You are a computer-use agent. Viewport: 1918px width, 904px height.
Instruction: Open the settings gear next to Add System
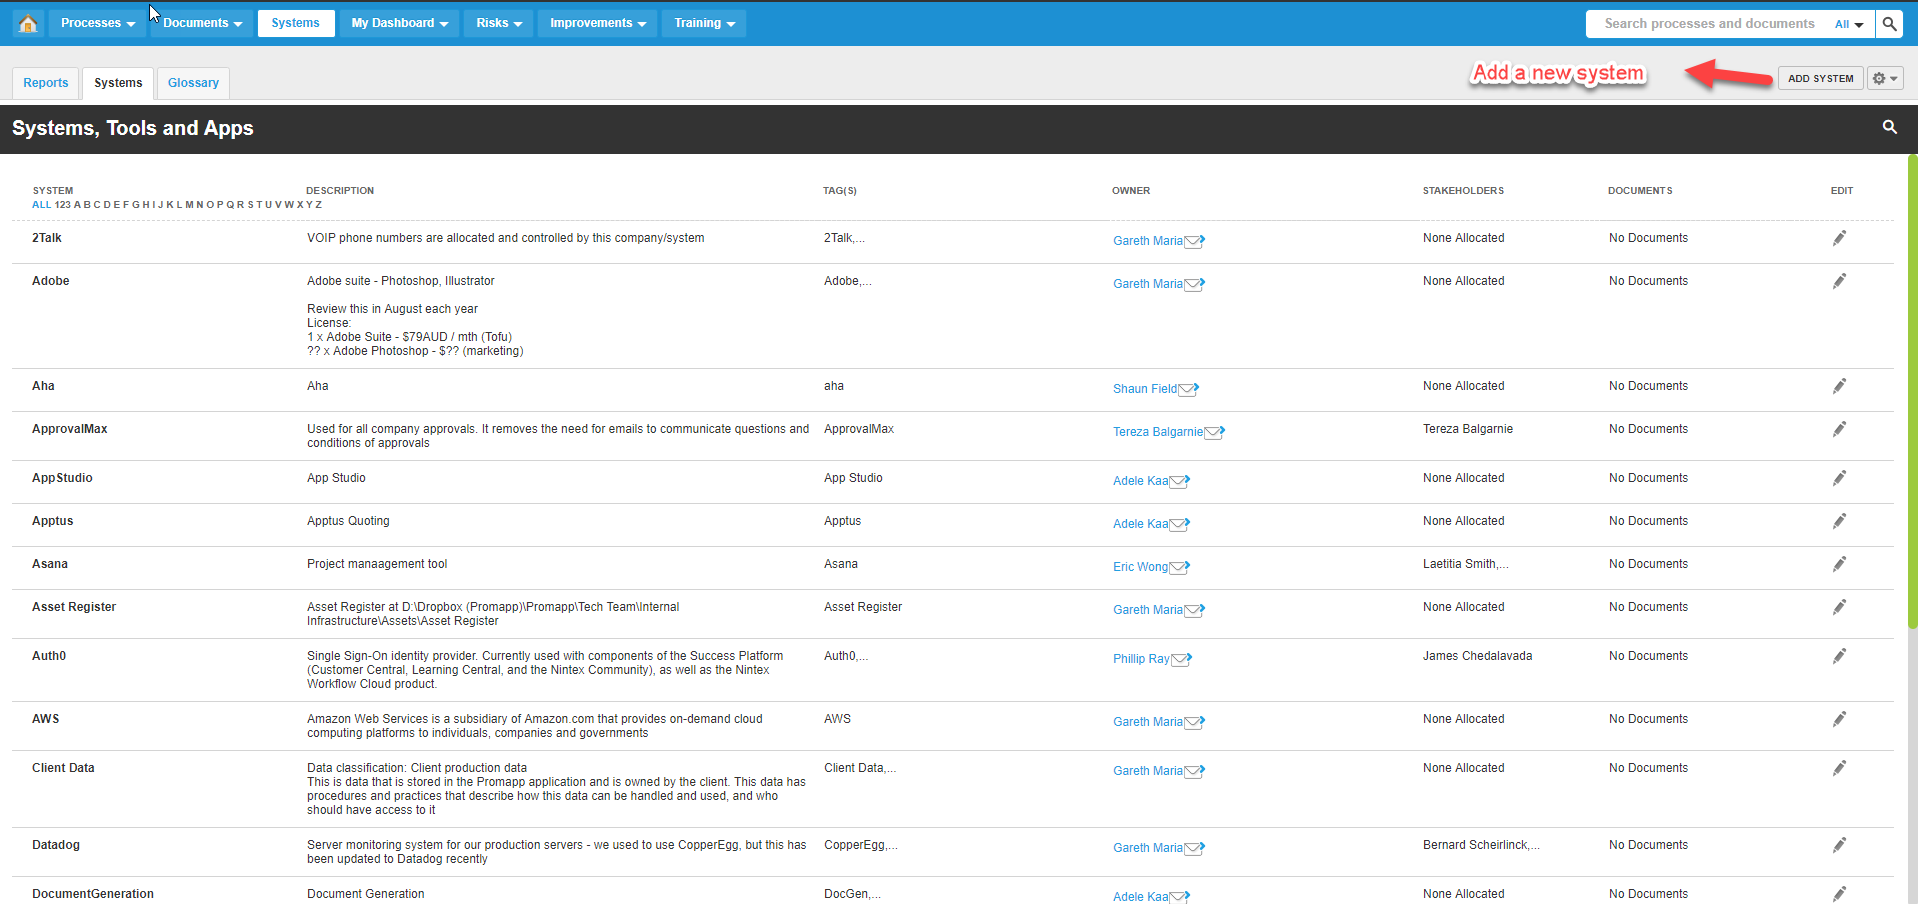[x=1884, y=78]
